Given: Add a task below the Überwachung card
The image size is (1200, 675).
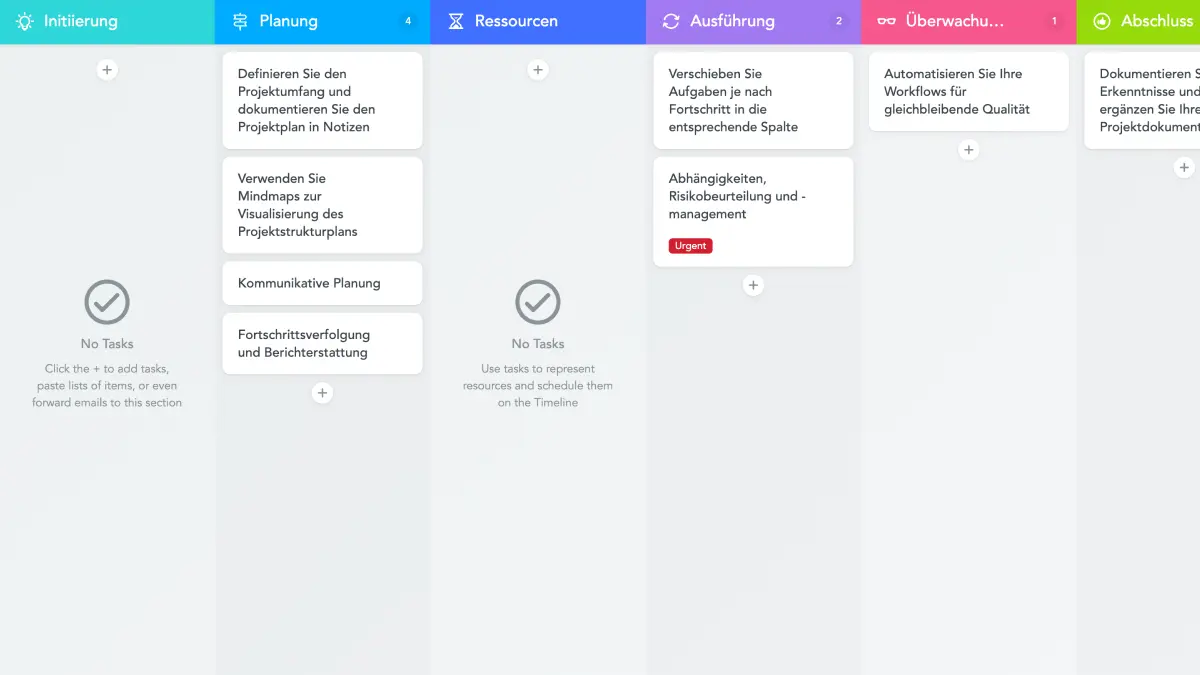Looking at the screenshot, I should (968, 150).
